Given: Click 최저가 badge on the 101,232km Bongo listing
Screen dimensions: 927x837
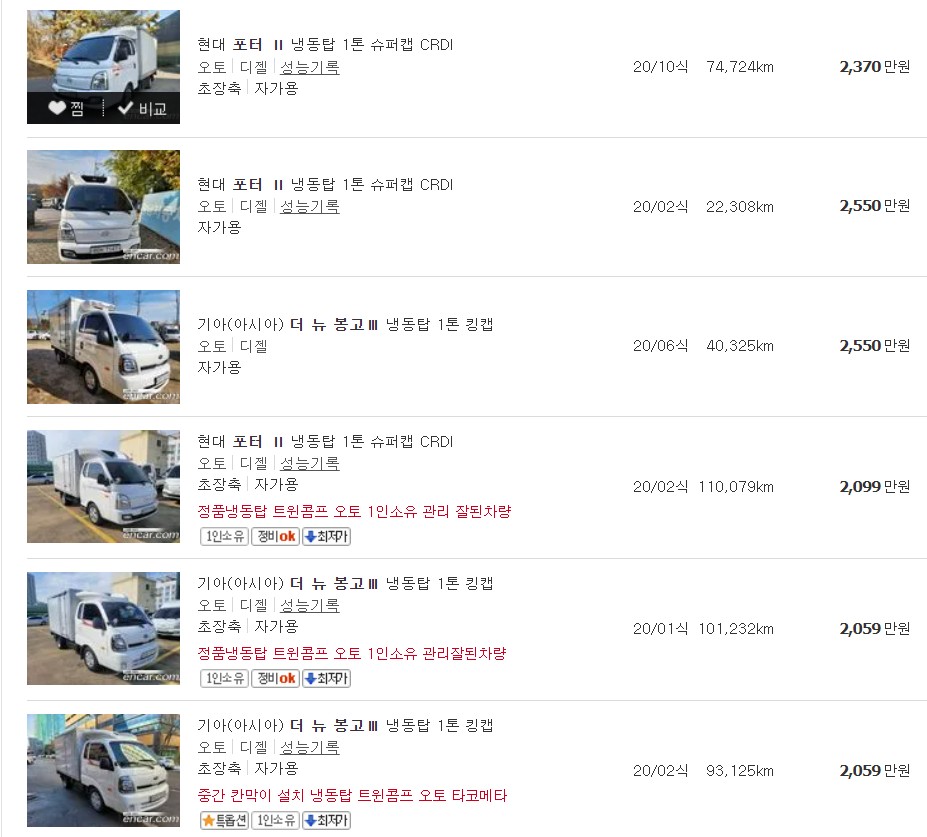Looking at the screenshot, I should pos(326,679).
